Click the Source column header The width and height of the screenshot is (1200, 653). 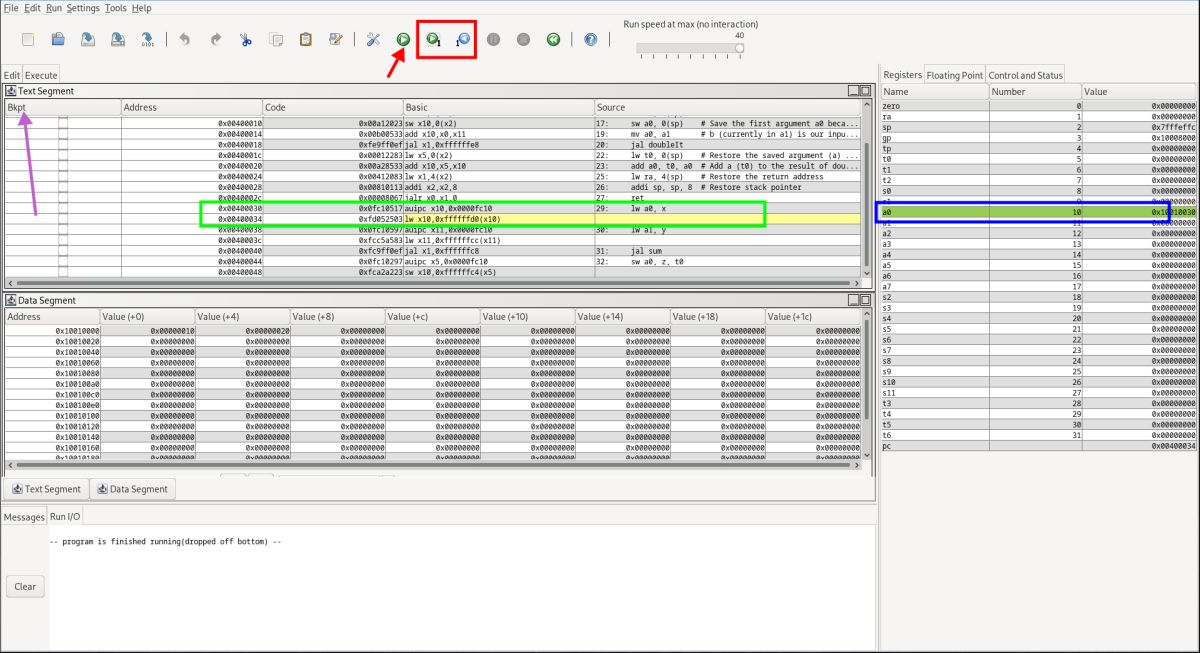coord(727,107)
